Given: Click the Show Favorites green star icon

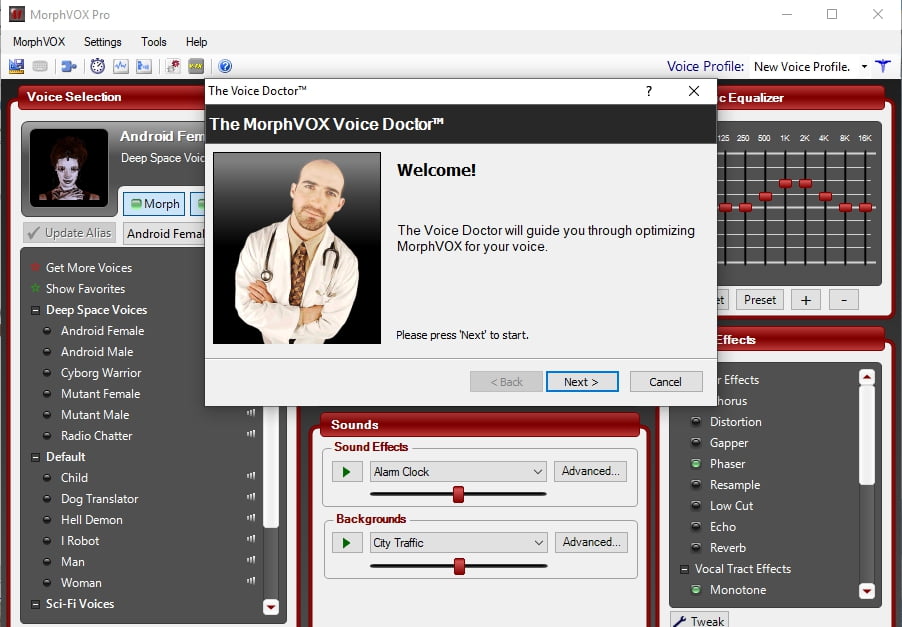Looking at the screenshot, I should pos(35,288).
